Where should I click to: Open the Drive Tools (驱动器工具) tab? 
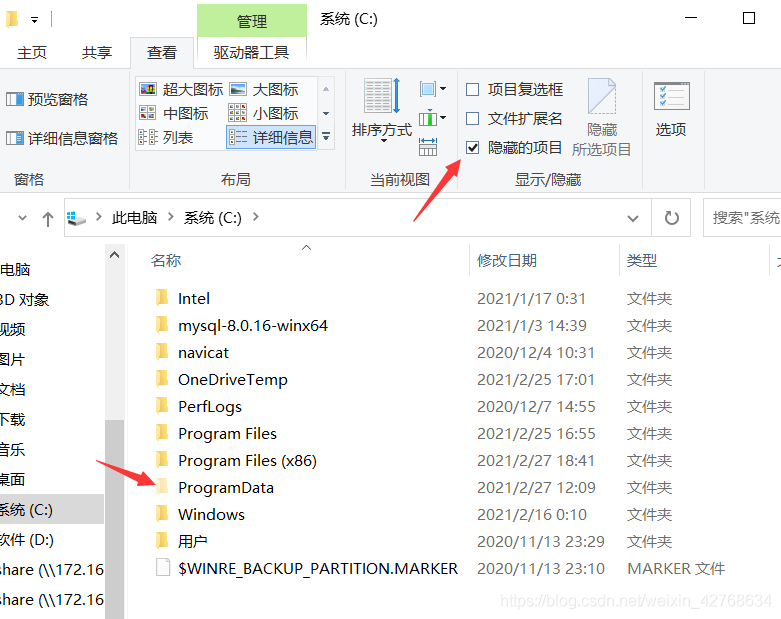click(x=252, y=52)
